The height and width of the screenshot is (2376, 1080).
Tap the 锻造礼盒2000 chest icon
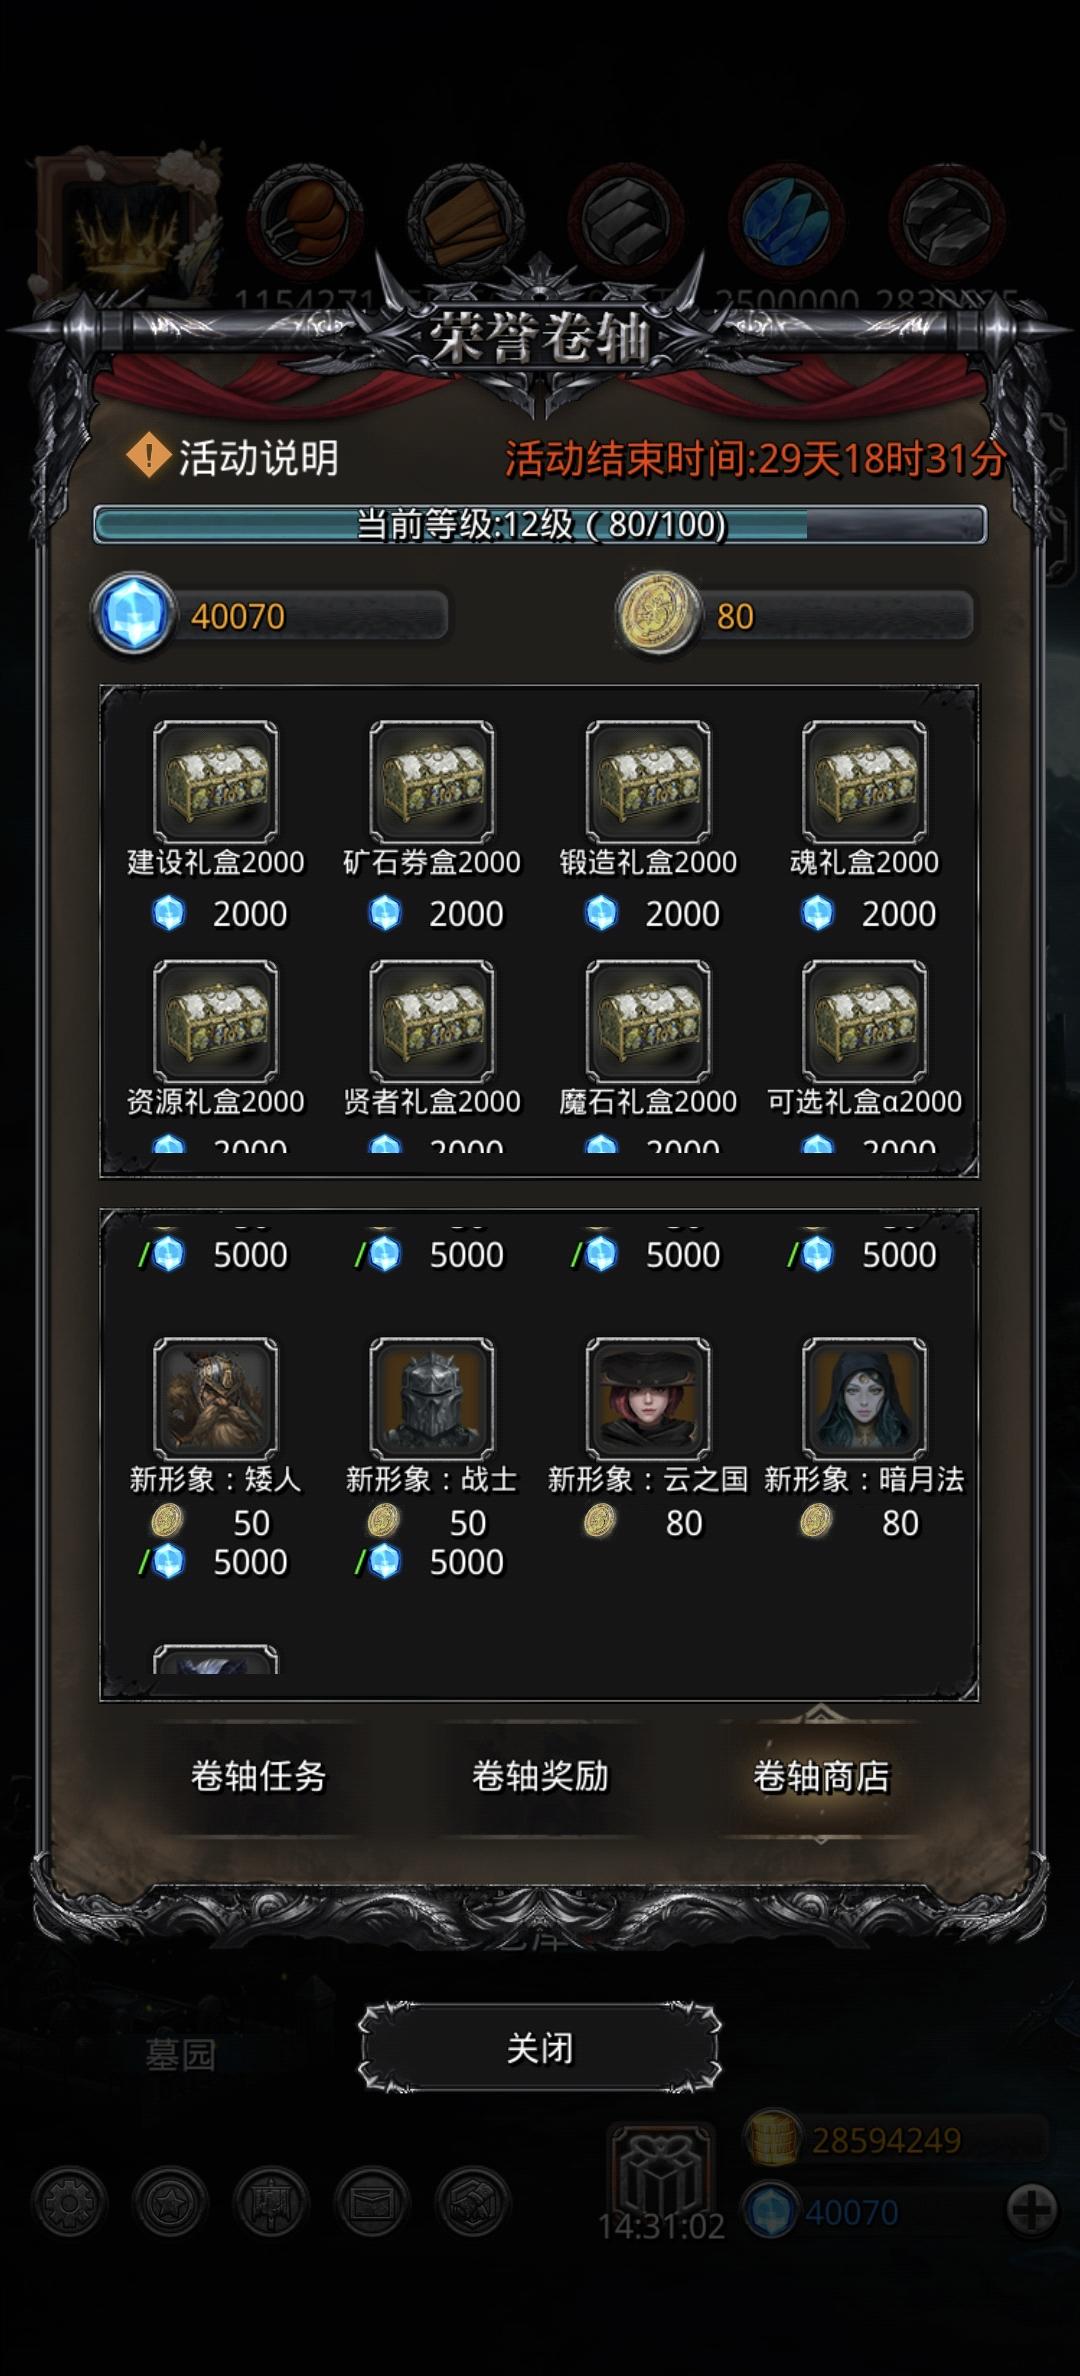click(x=648, y=781)
